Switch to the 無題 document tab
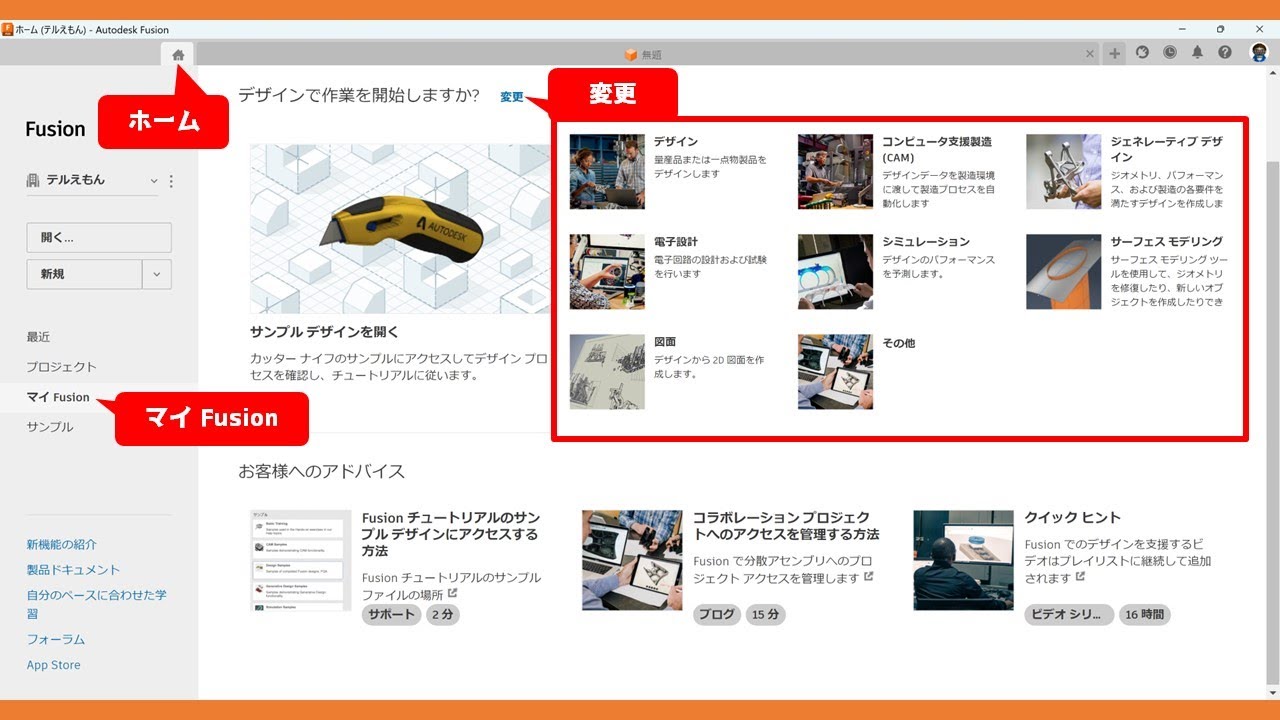Screen dimensions: 1280x720 click(642, 54)
